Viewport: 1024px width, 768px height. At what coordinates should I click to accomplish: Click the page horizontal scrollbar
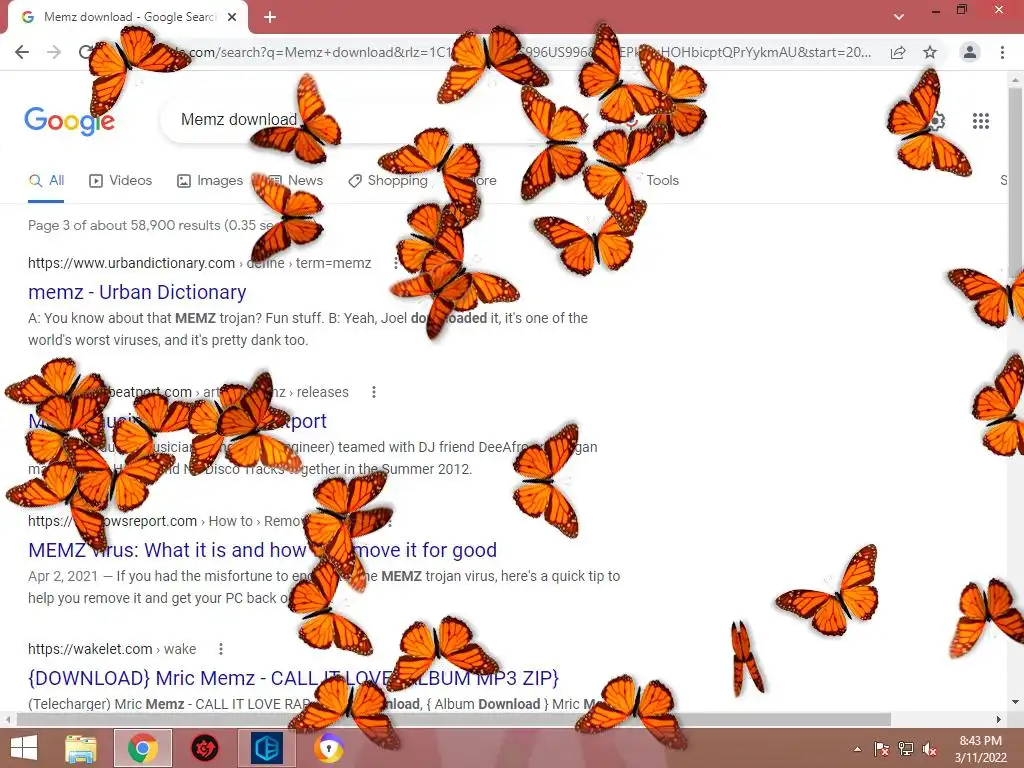(453, 720)
